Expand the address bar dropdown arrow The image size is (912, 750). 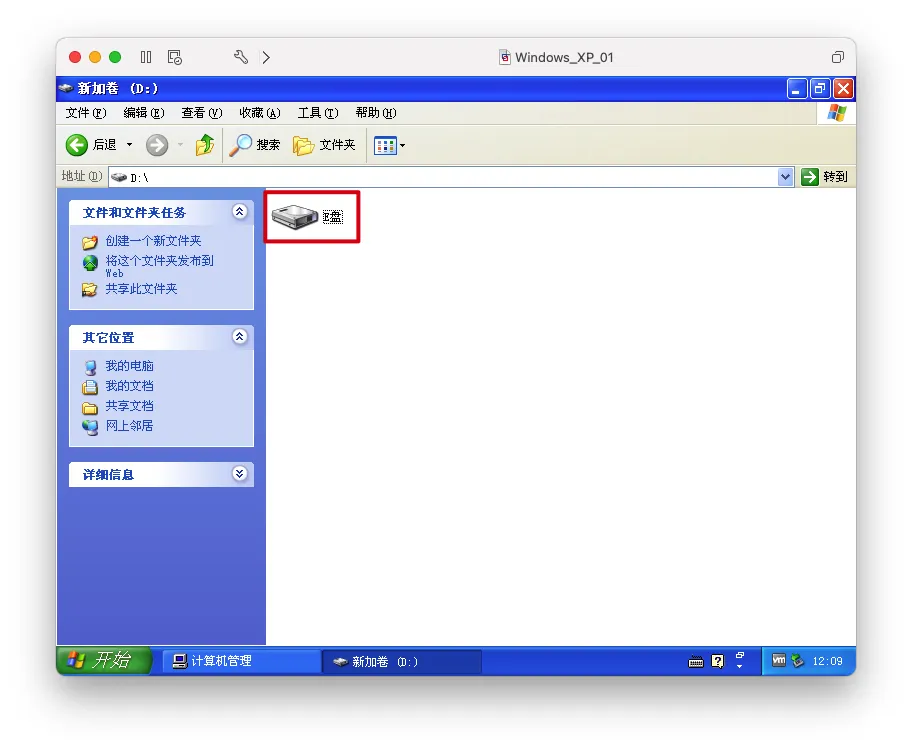785,177
